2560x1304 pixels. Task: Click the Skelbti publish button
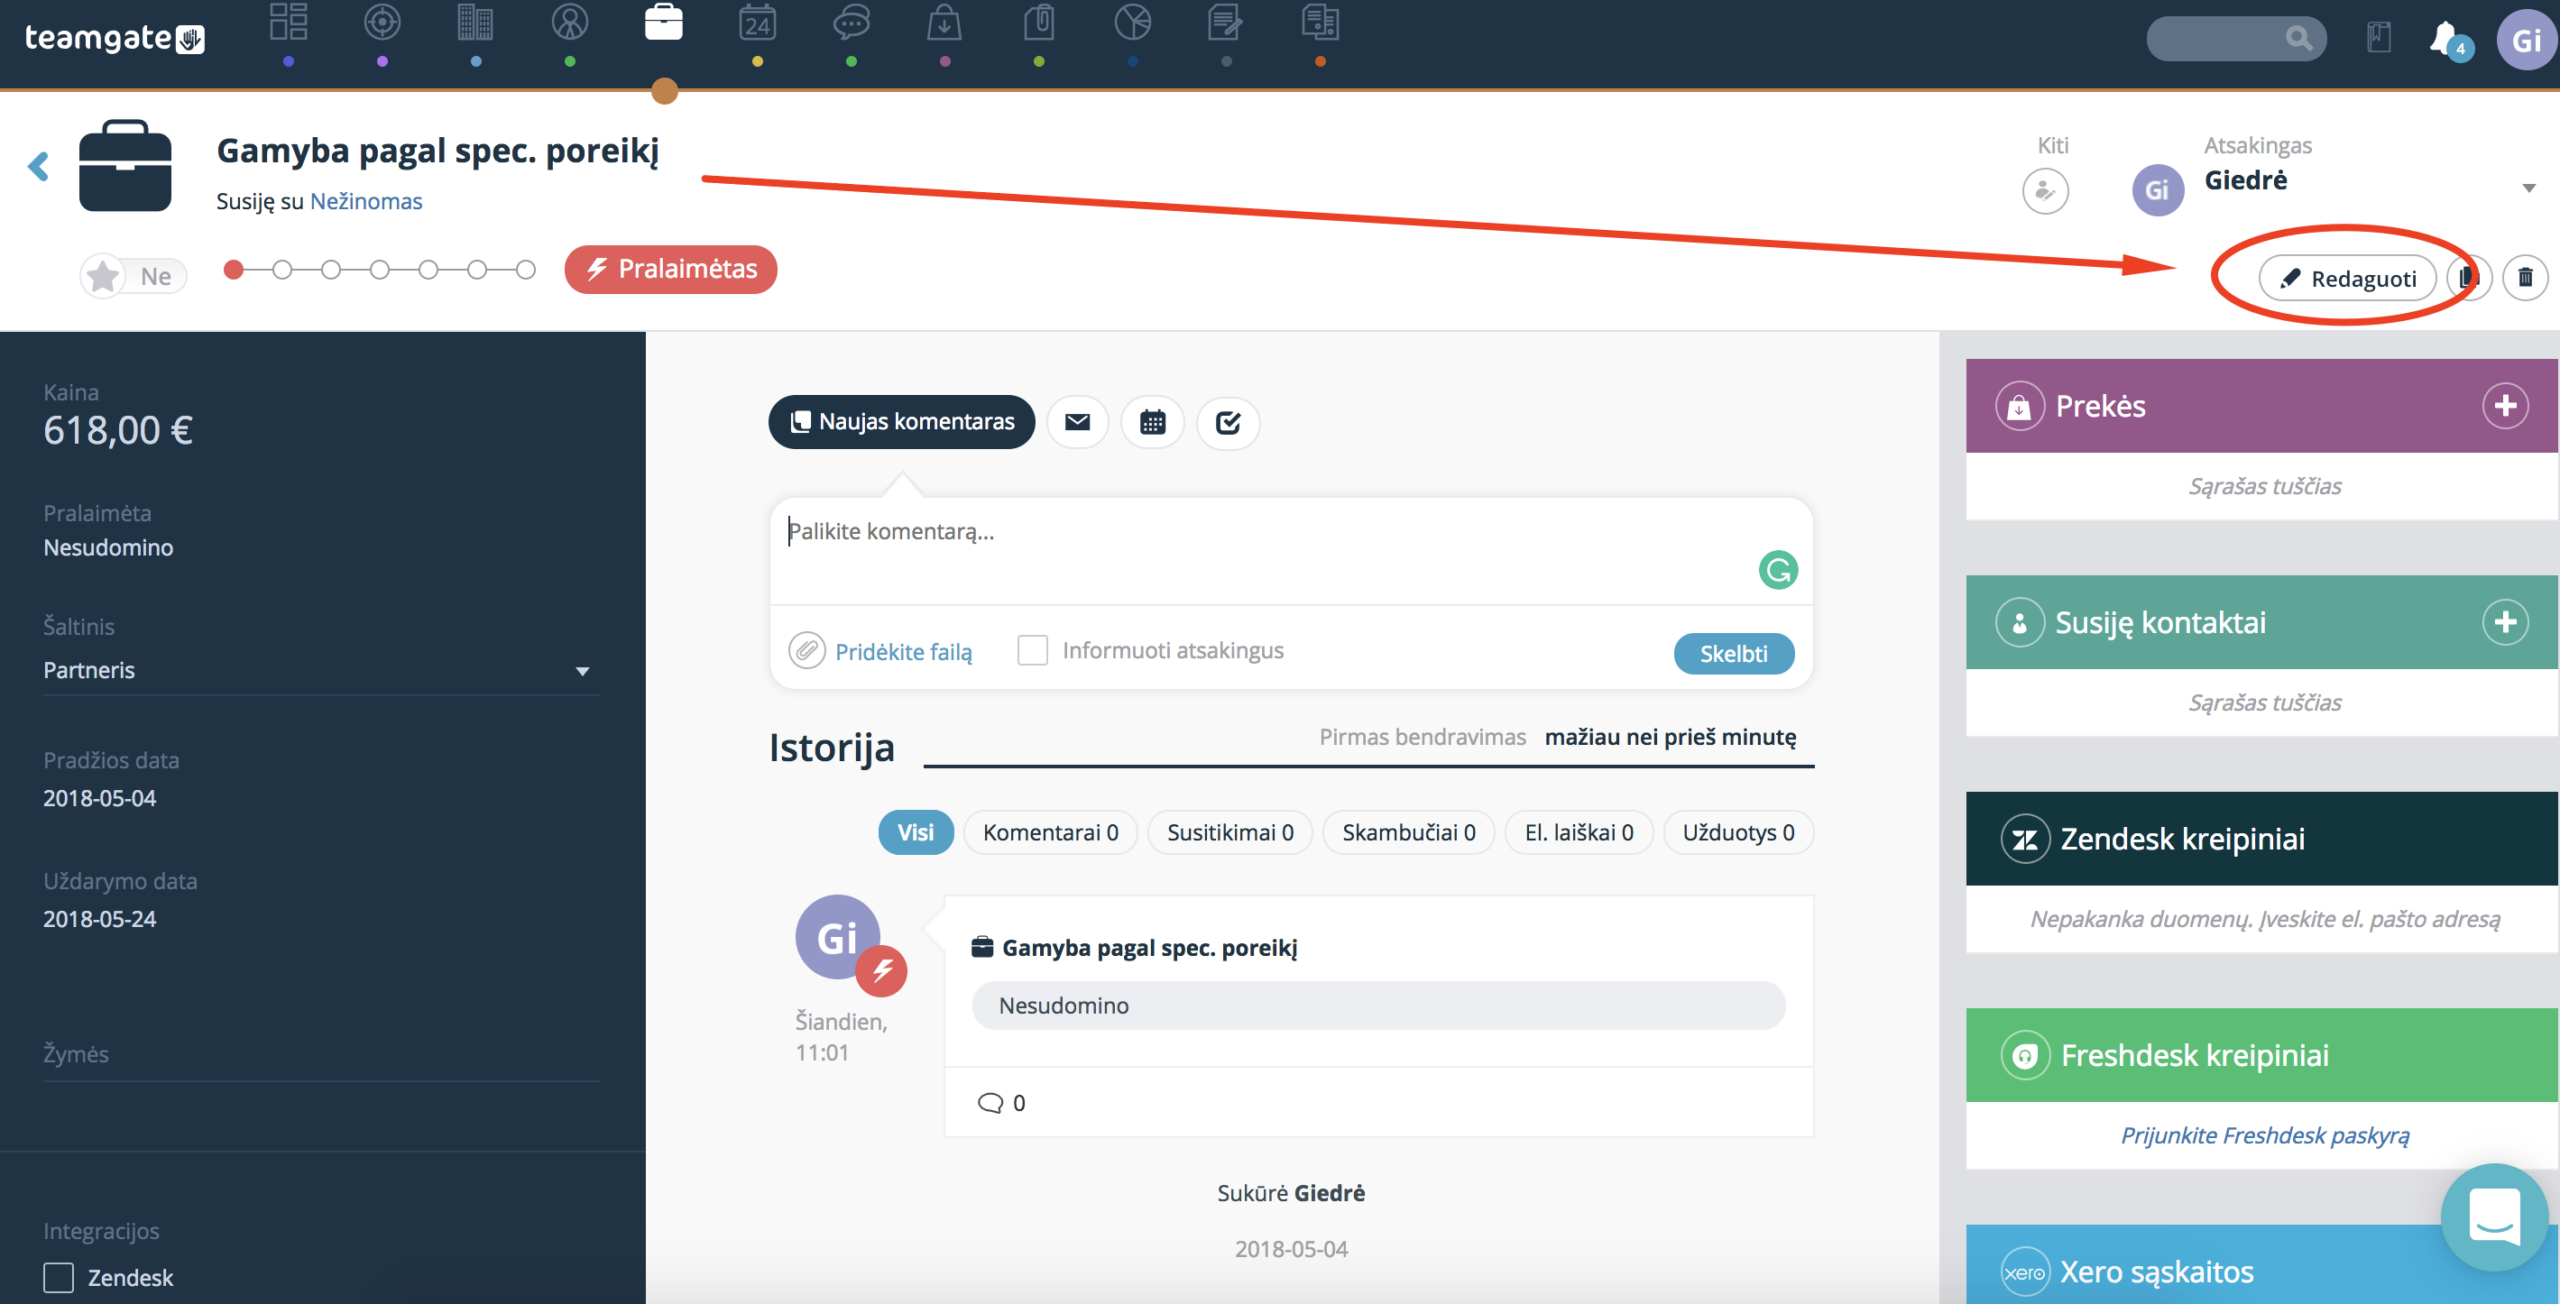coord(1734,653)
